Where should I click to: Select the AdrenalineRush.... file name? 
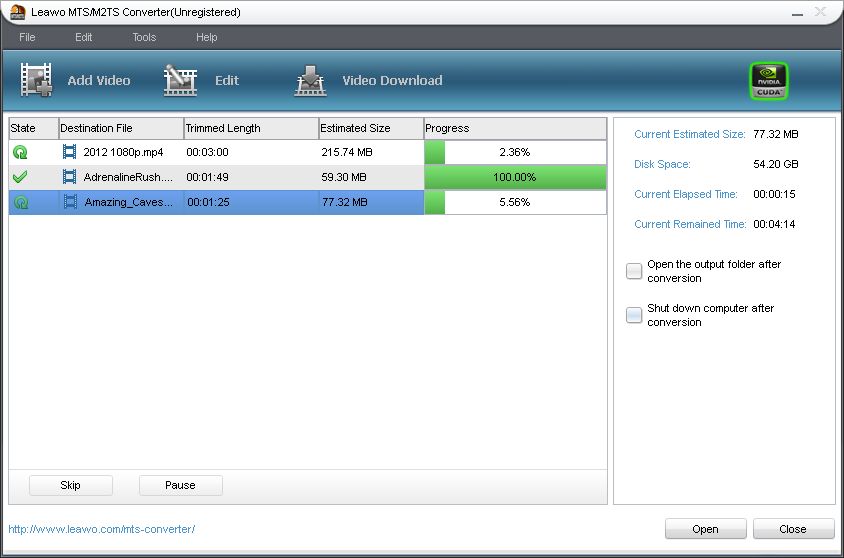click(x=128, y=177)
